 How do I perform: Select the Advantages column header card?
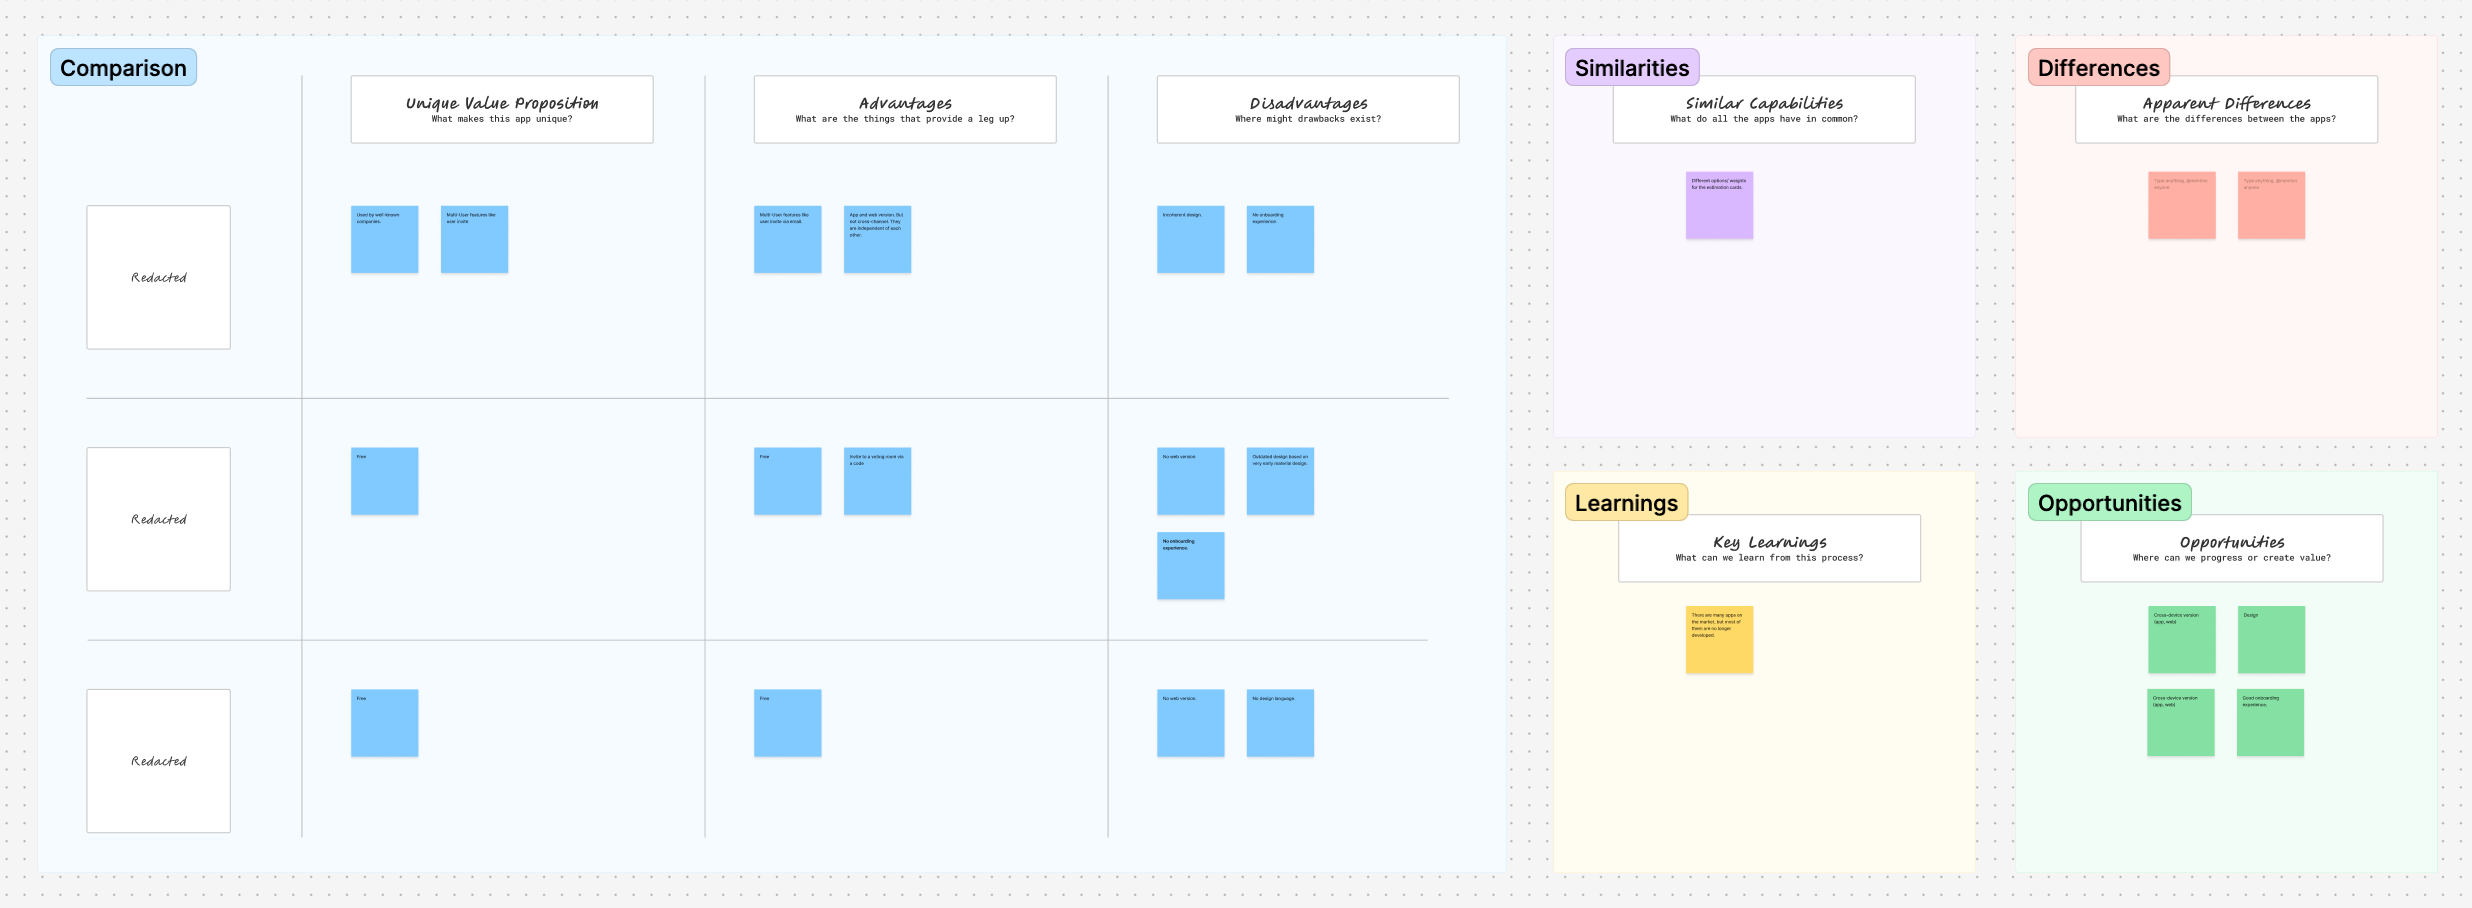click(905, 110)
